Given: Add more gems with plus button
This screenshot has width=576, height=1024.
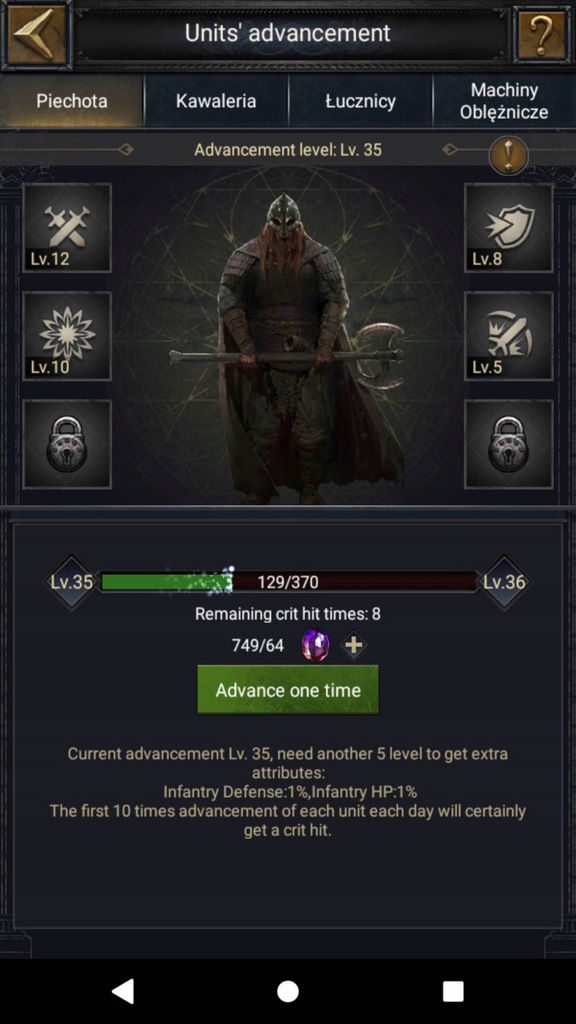Looking at the screenshot, I should (x=353, y=646).
